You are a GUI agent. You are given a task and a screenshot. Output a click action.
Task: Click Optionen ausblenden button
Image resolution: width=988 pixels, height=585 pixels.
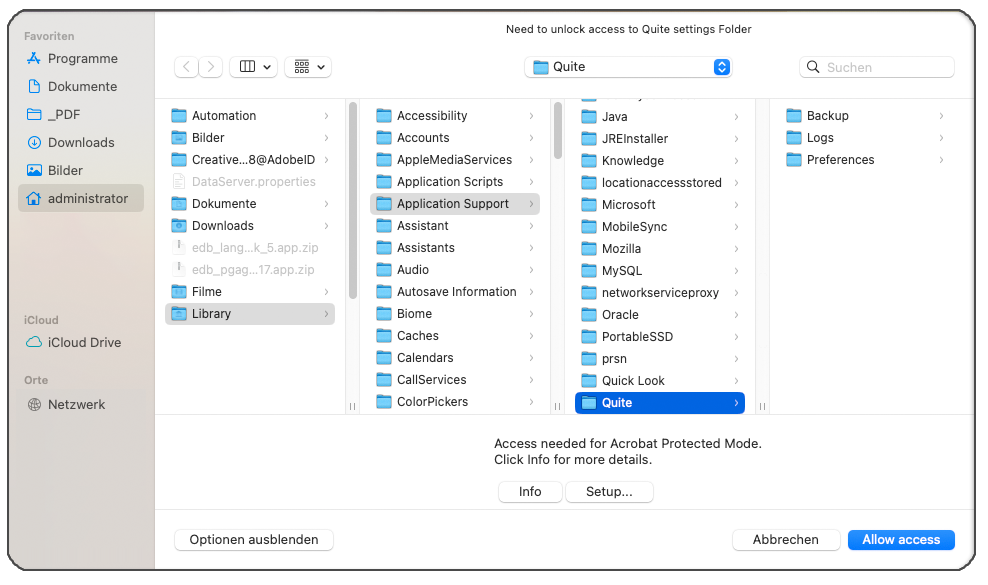click(254, 540)
